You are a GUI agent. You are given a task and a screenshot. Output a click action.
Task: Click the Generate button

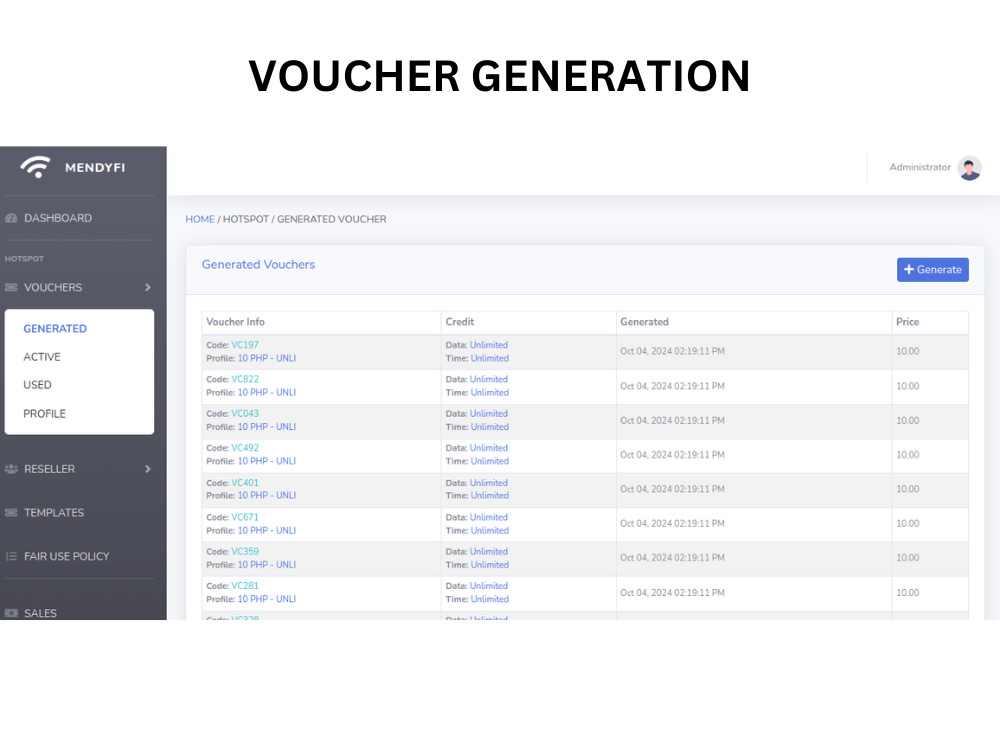pyautogui.click(x=932, y=270)
